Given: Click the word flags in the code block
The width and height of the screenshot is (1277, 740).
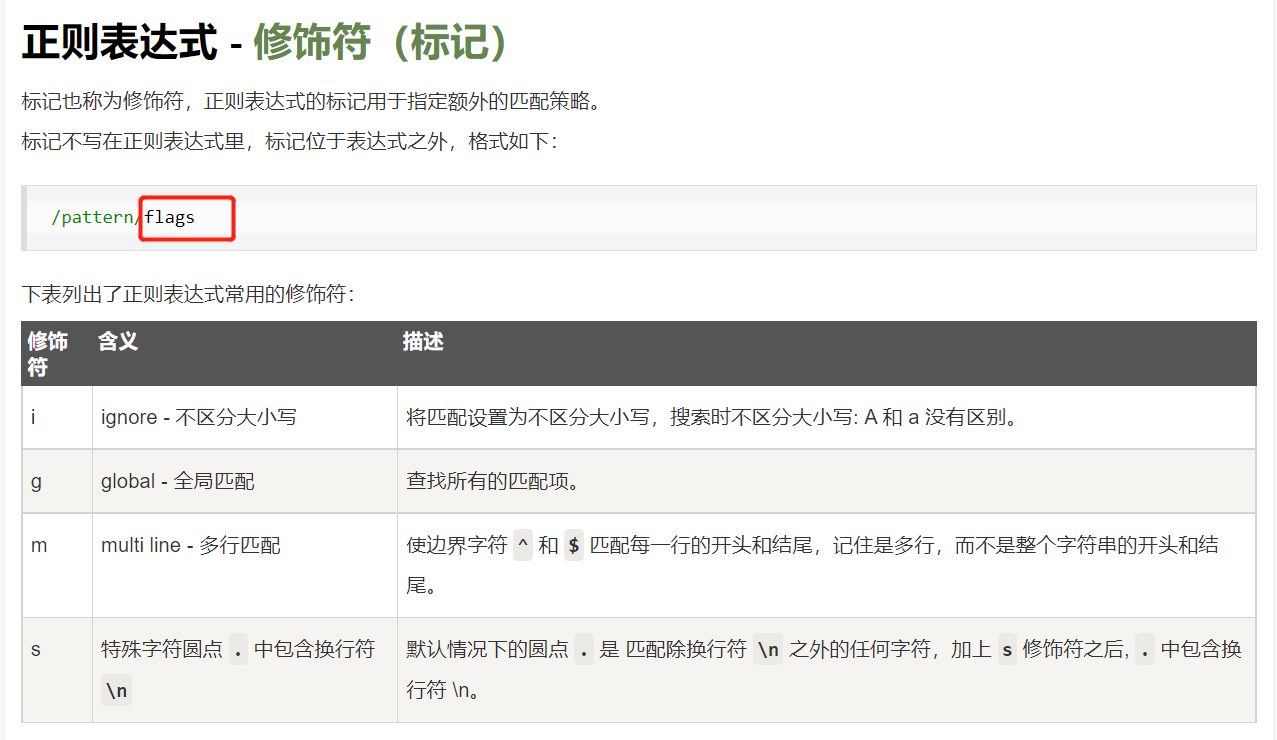Looking at the screenshot, I should (170, 217).
